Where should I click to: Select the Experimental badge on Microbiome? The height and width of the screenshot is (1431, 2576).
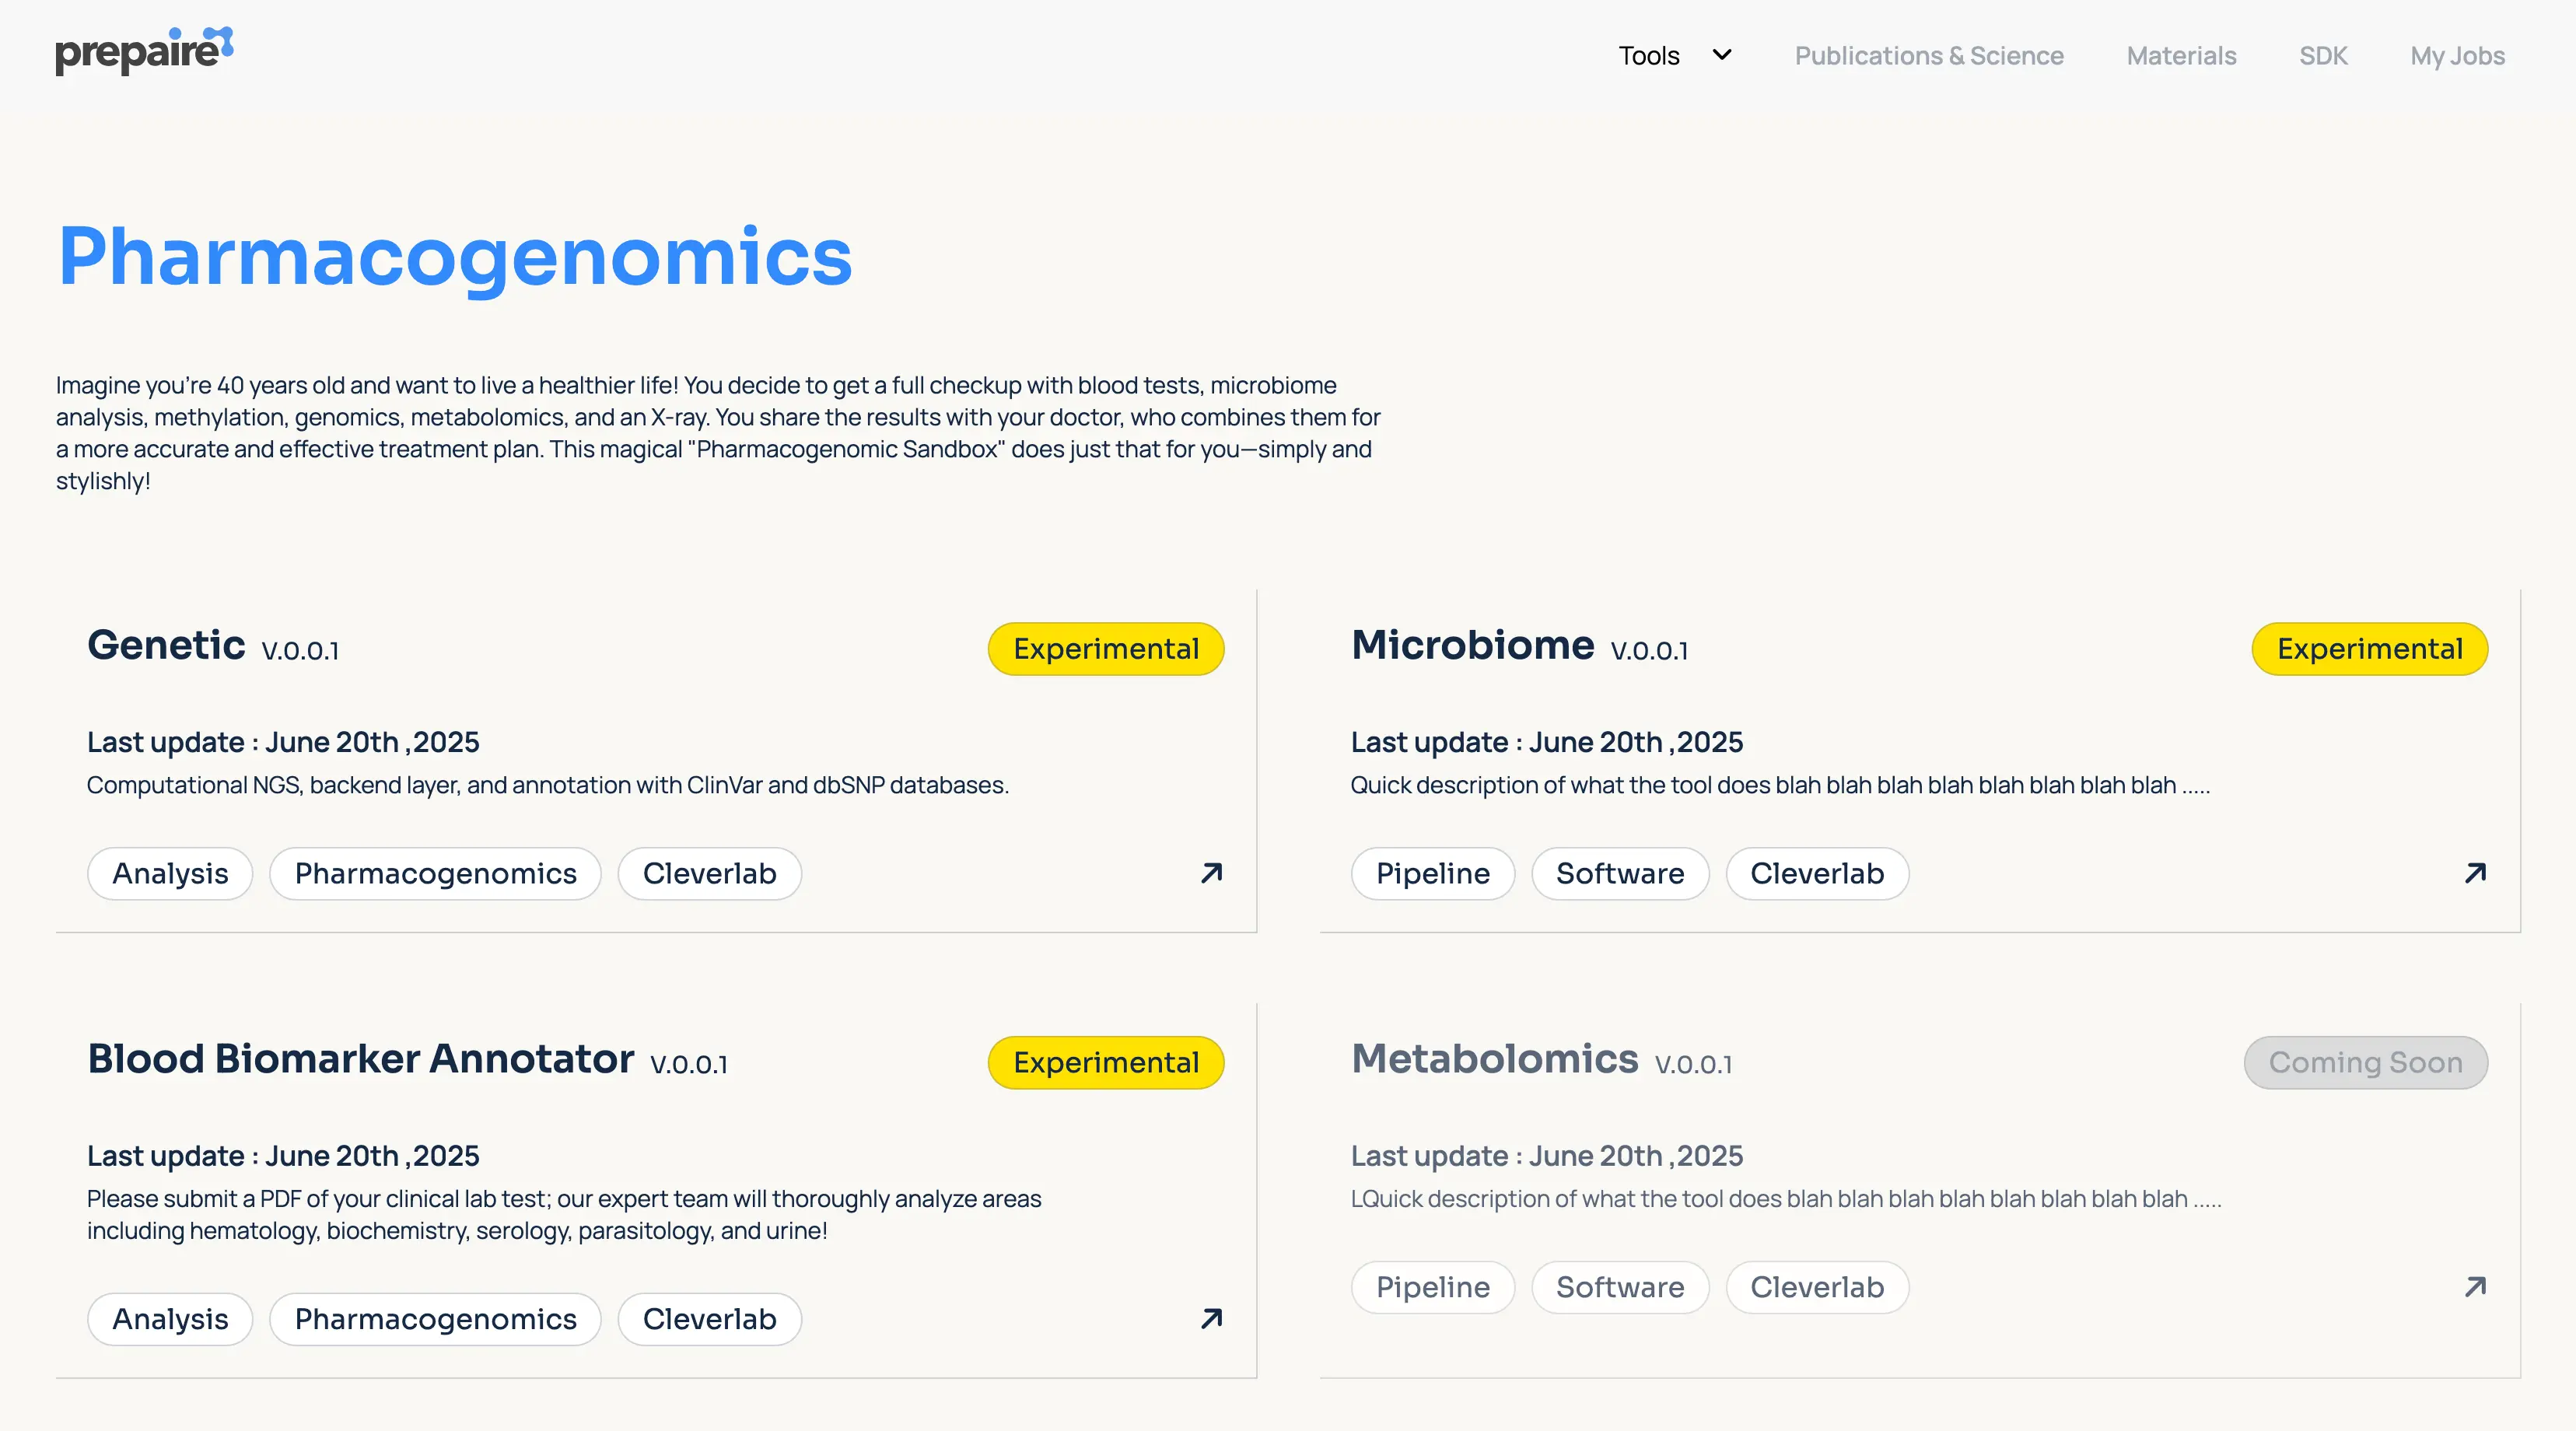pos(2370,649)
